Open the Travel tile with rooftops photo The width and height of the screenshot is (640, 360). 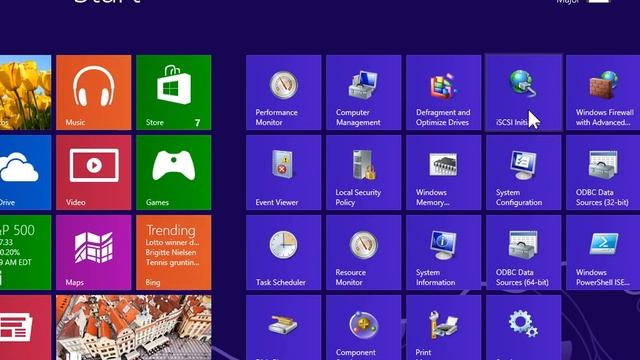[x=133, y=328]
